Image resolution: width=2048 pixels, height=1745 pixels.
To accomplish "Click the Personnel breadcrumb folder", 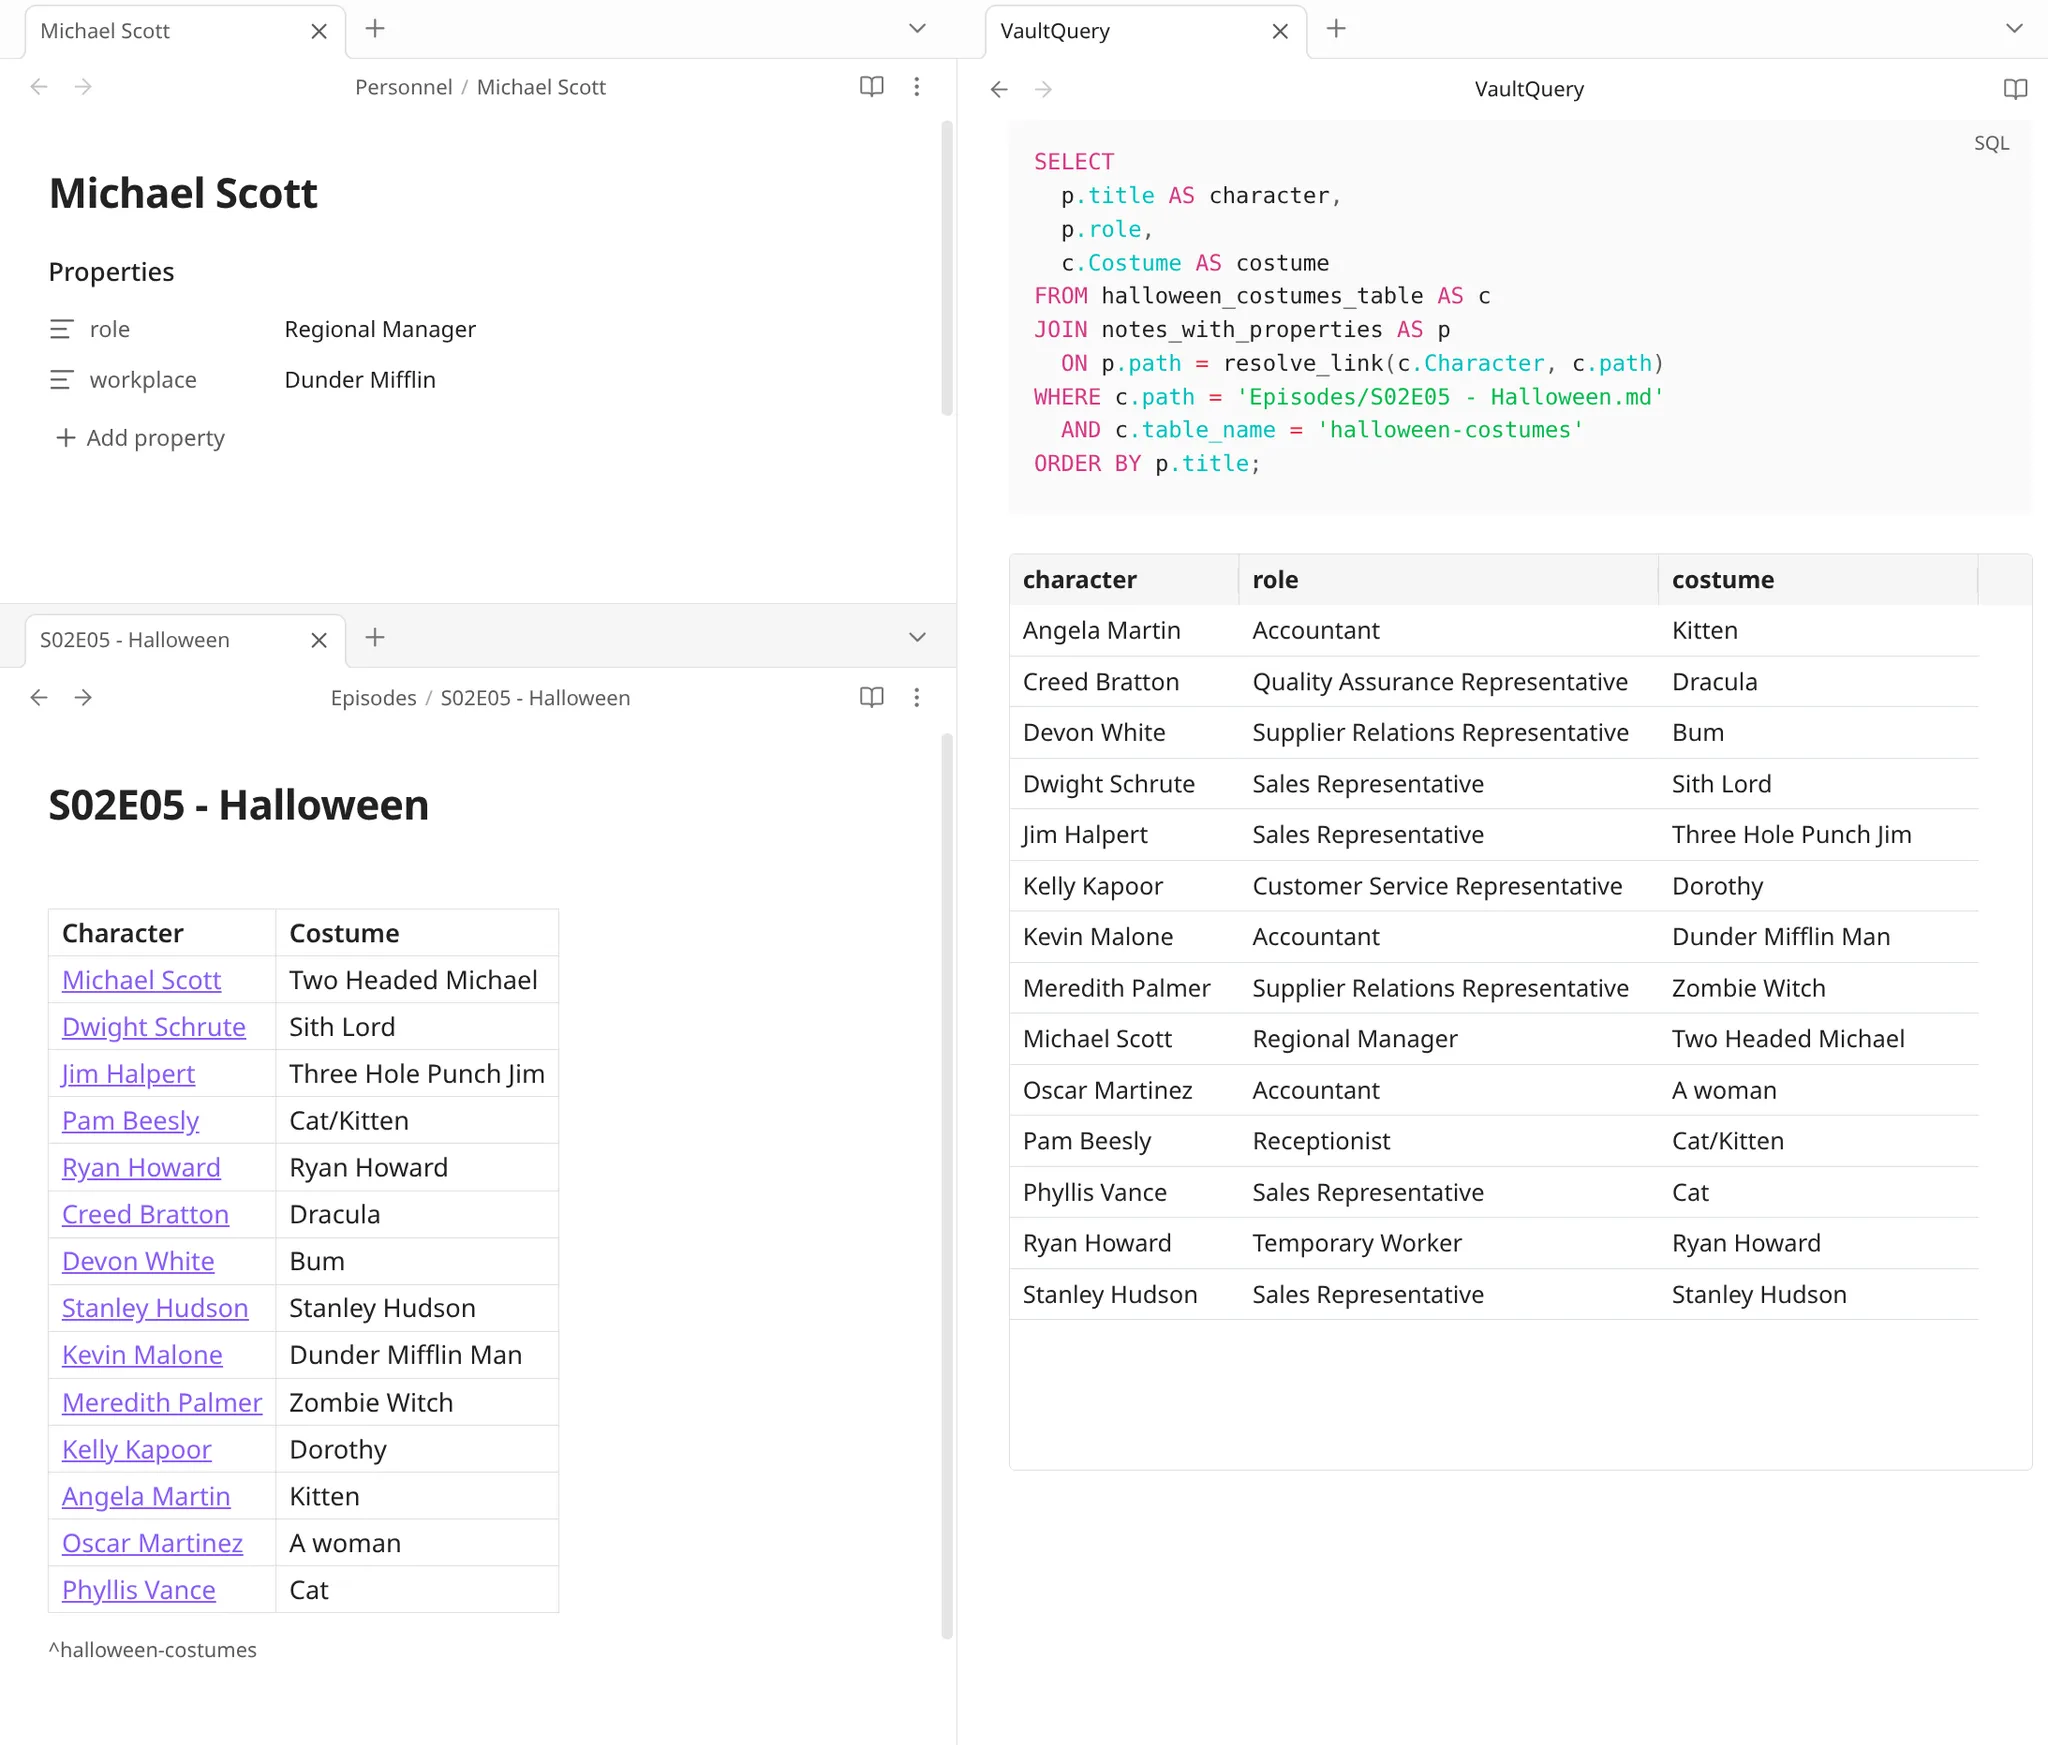I will point(403,87).
